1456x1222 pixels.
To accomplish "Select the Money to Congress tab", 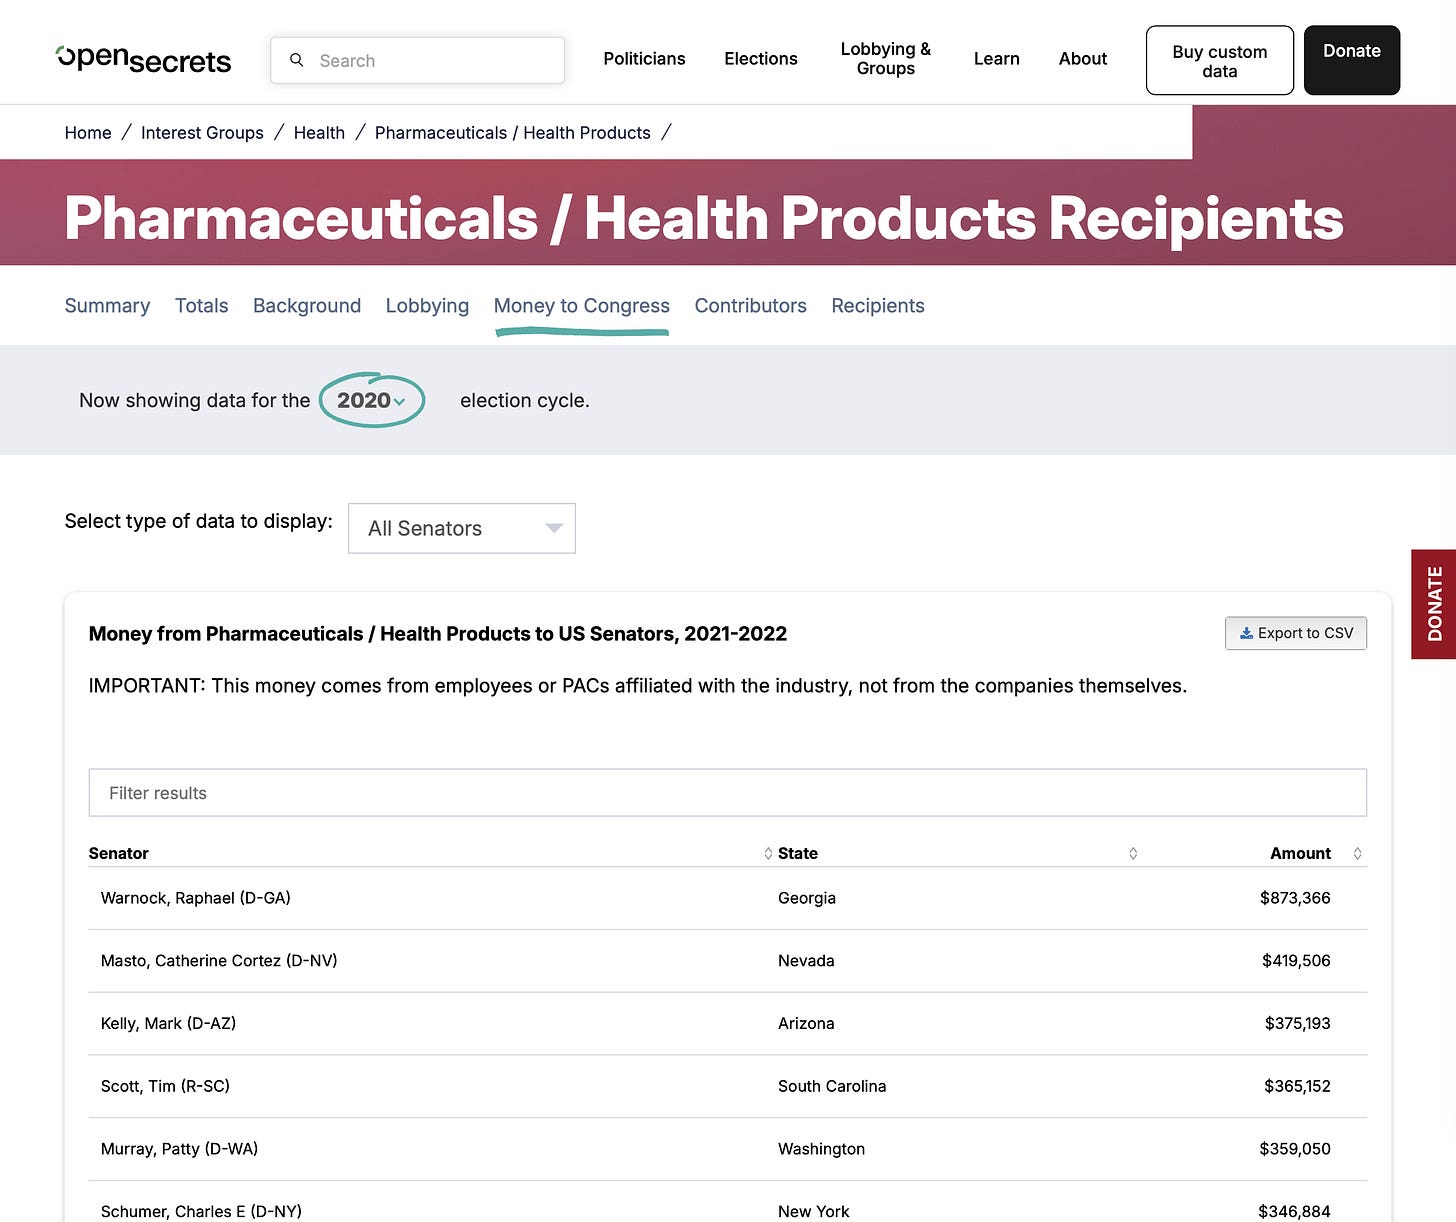I will pyautogui.click(x=582, y=306).
